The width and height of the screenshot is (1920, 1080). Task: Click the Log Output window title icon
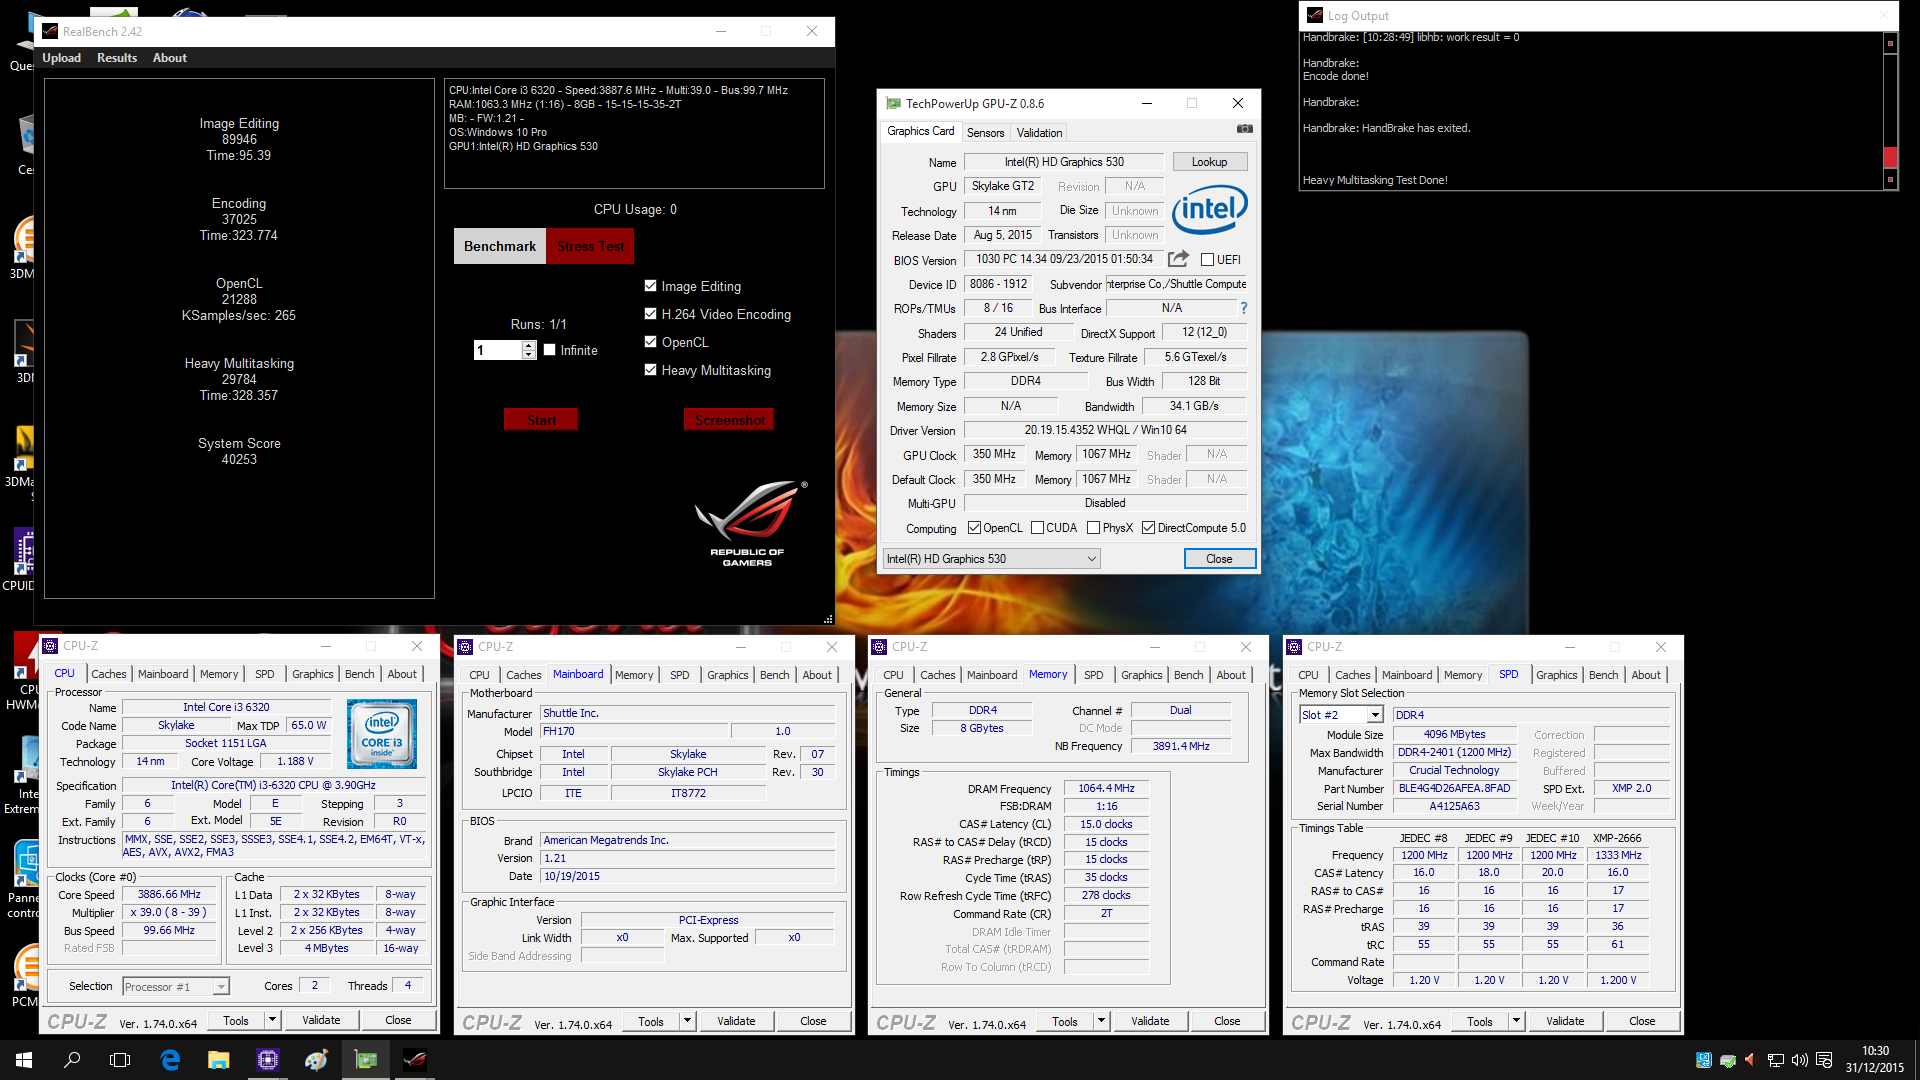click(1315, 15)
